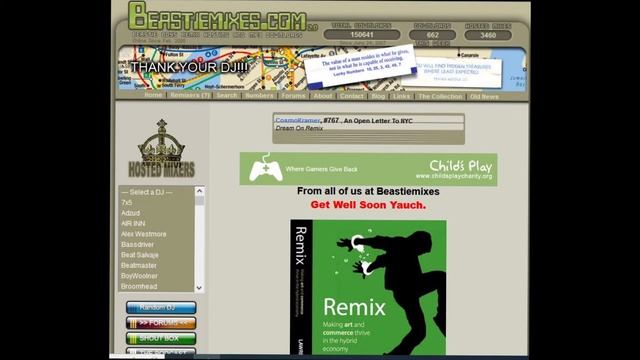Open the Remixers menu item
Viewport: 640px width, 360px height.
tap(190, 95)
